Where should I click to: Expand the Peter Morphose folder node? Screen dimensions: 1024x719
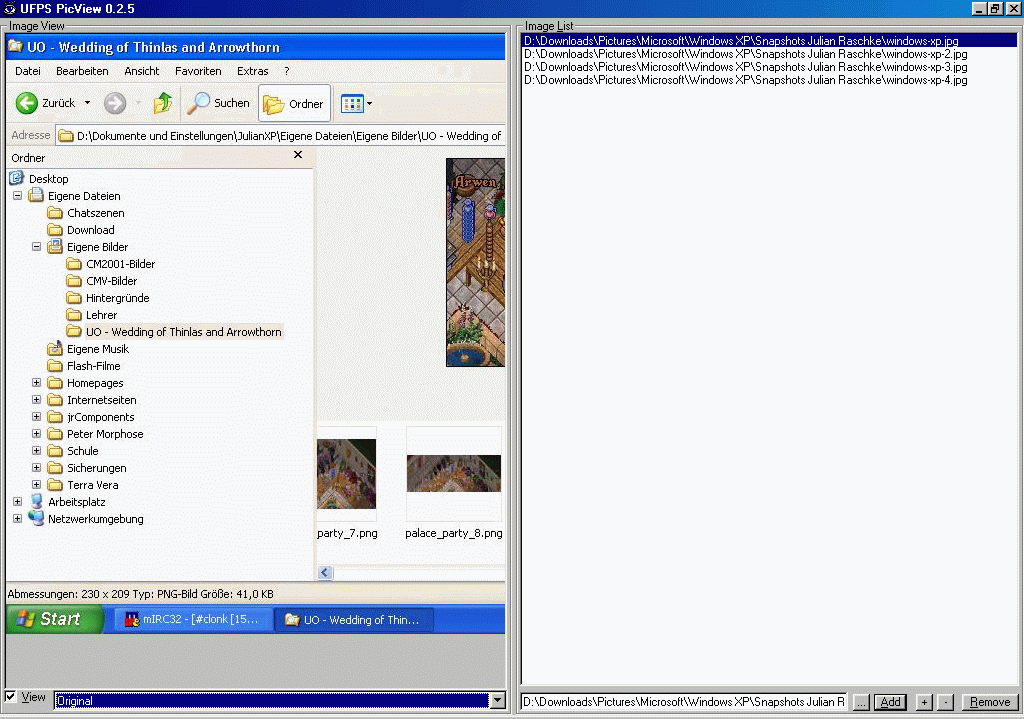pos(37,434)
